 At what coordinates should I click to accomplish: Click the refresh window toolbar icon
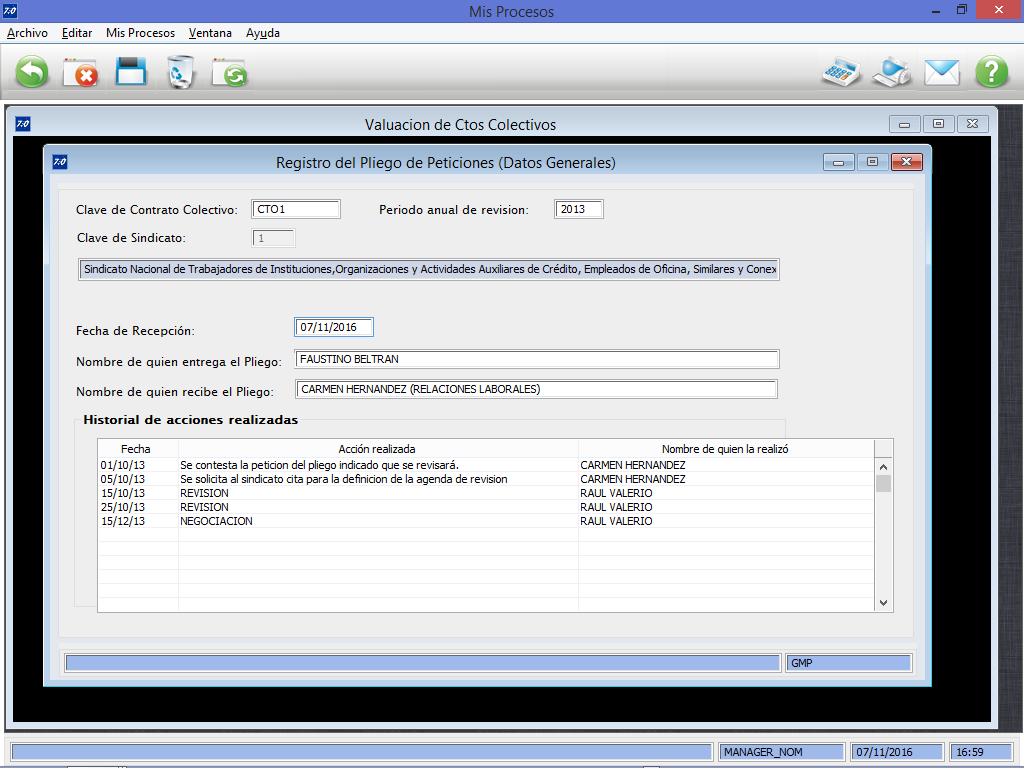(x=230, y=72)
